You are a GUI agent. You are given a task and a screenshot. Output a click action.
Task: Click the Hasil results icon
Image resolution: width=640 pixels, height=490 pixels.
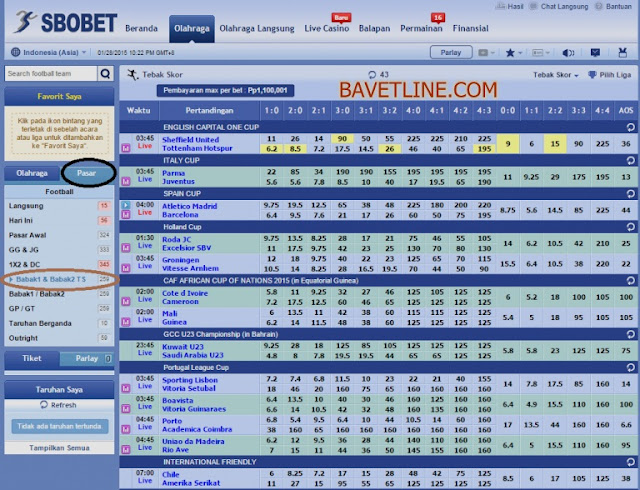coord(500,6)
